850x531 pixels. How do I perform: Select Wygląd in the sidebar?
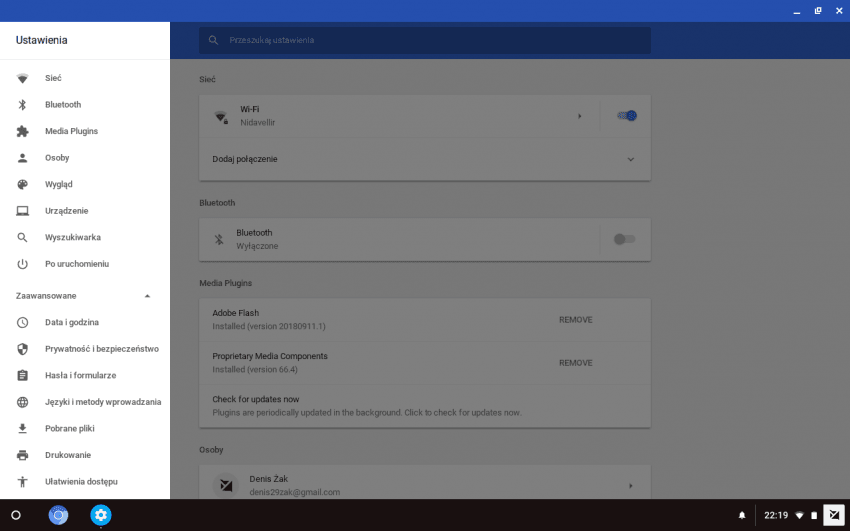59,184
